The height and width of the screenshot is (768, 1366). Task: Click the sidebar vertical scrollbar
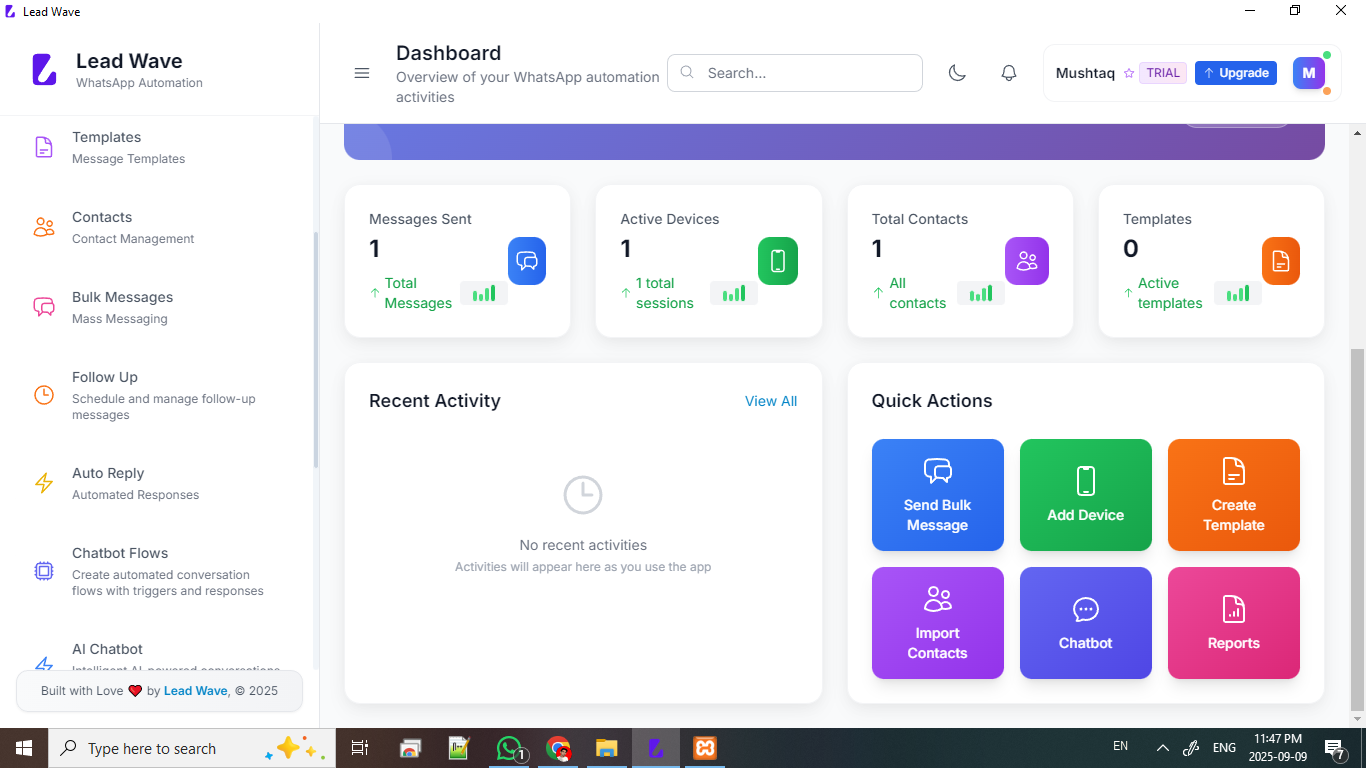click(x=316, y=350)
